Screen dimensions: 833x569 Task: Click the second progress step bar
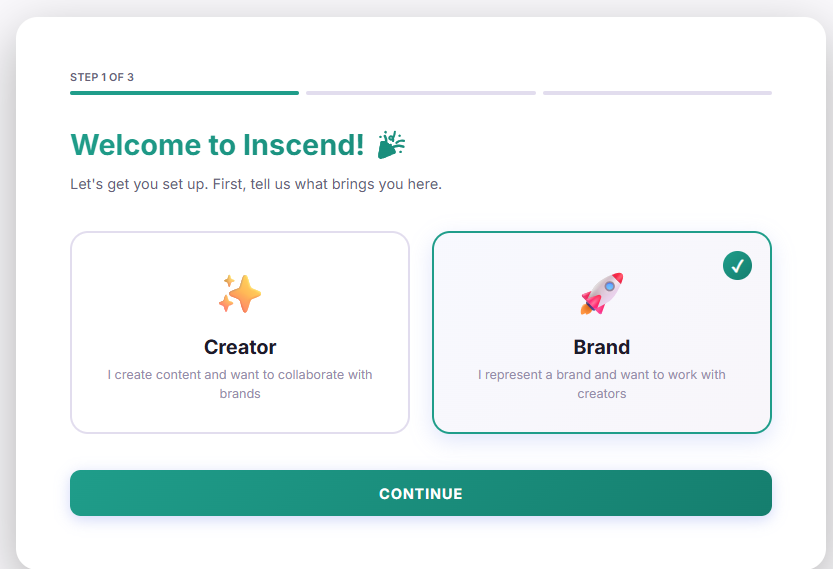(421, 93)
